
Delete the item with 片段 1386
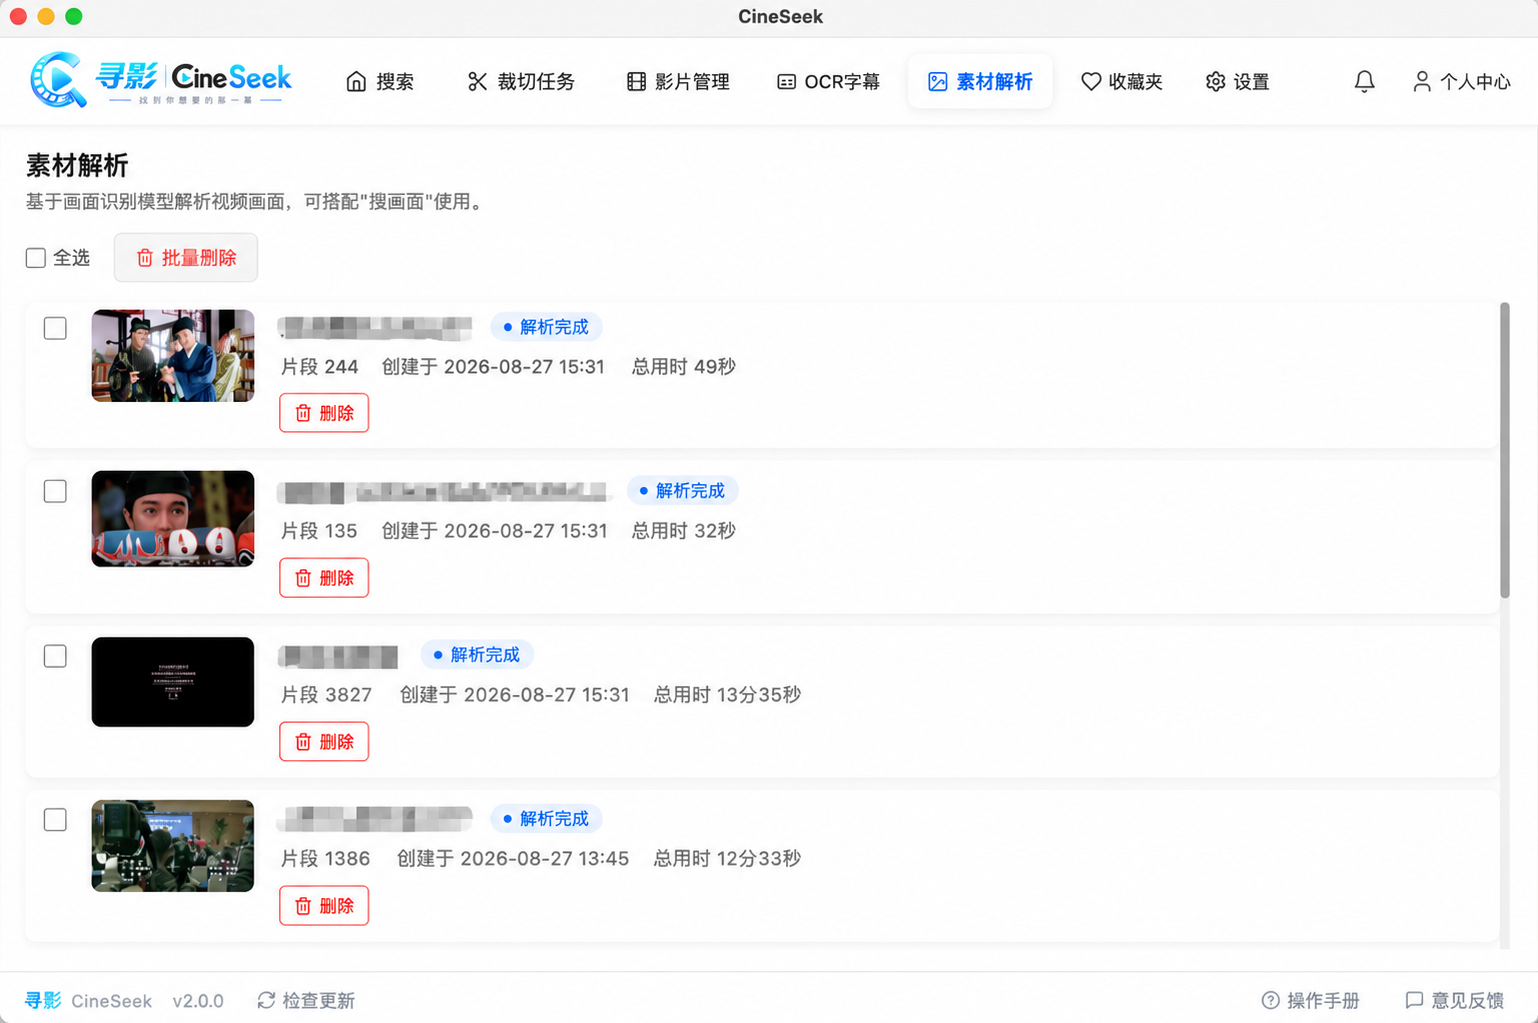(x=324, y=906)
